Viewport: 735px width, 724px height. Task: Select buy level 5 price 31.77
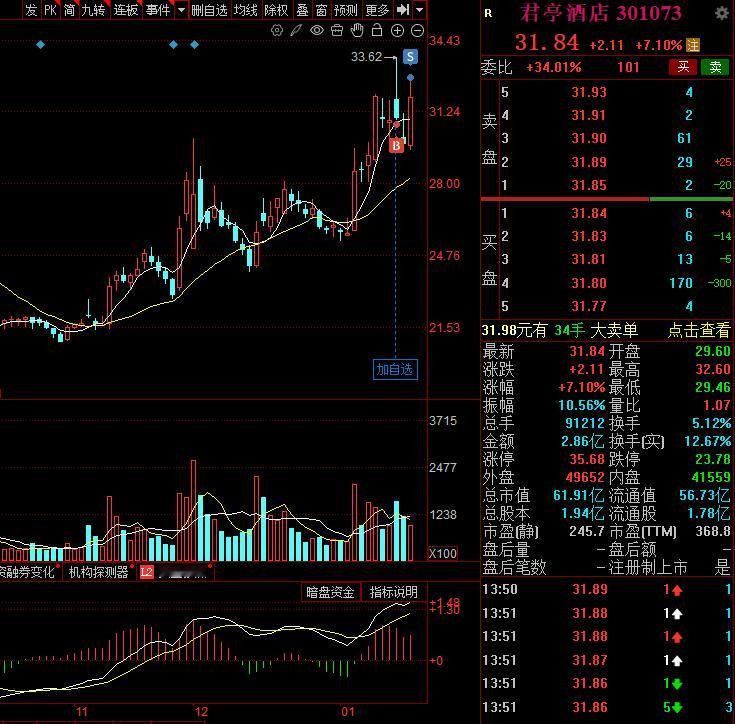click(x=589, y=306)
